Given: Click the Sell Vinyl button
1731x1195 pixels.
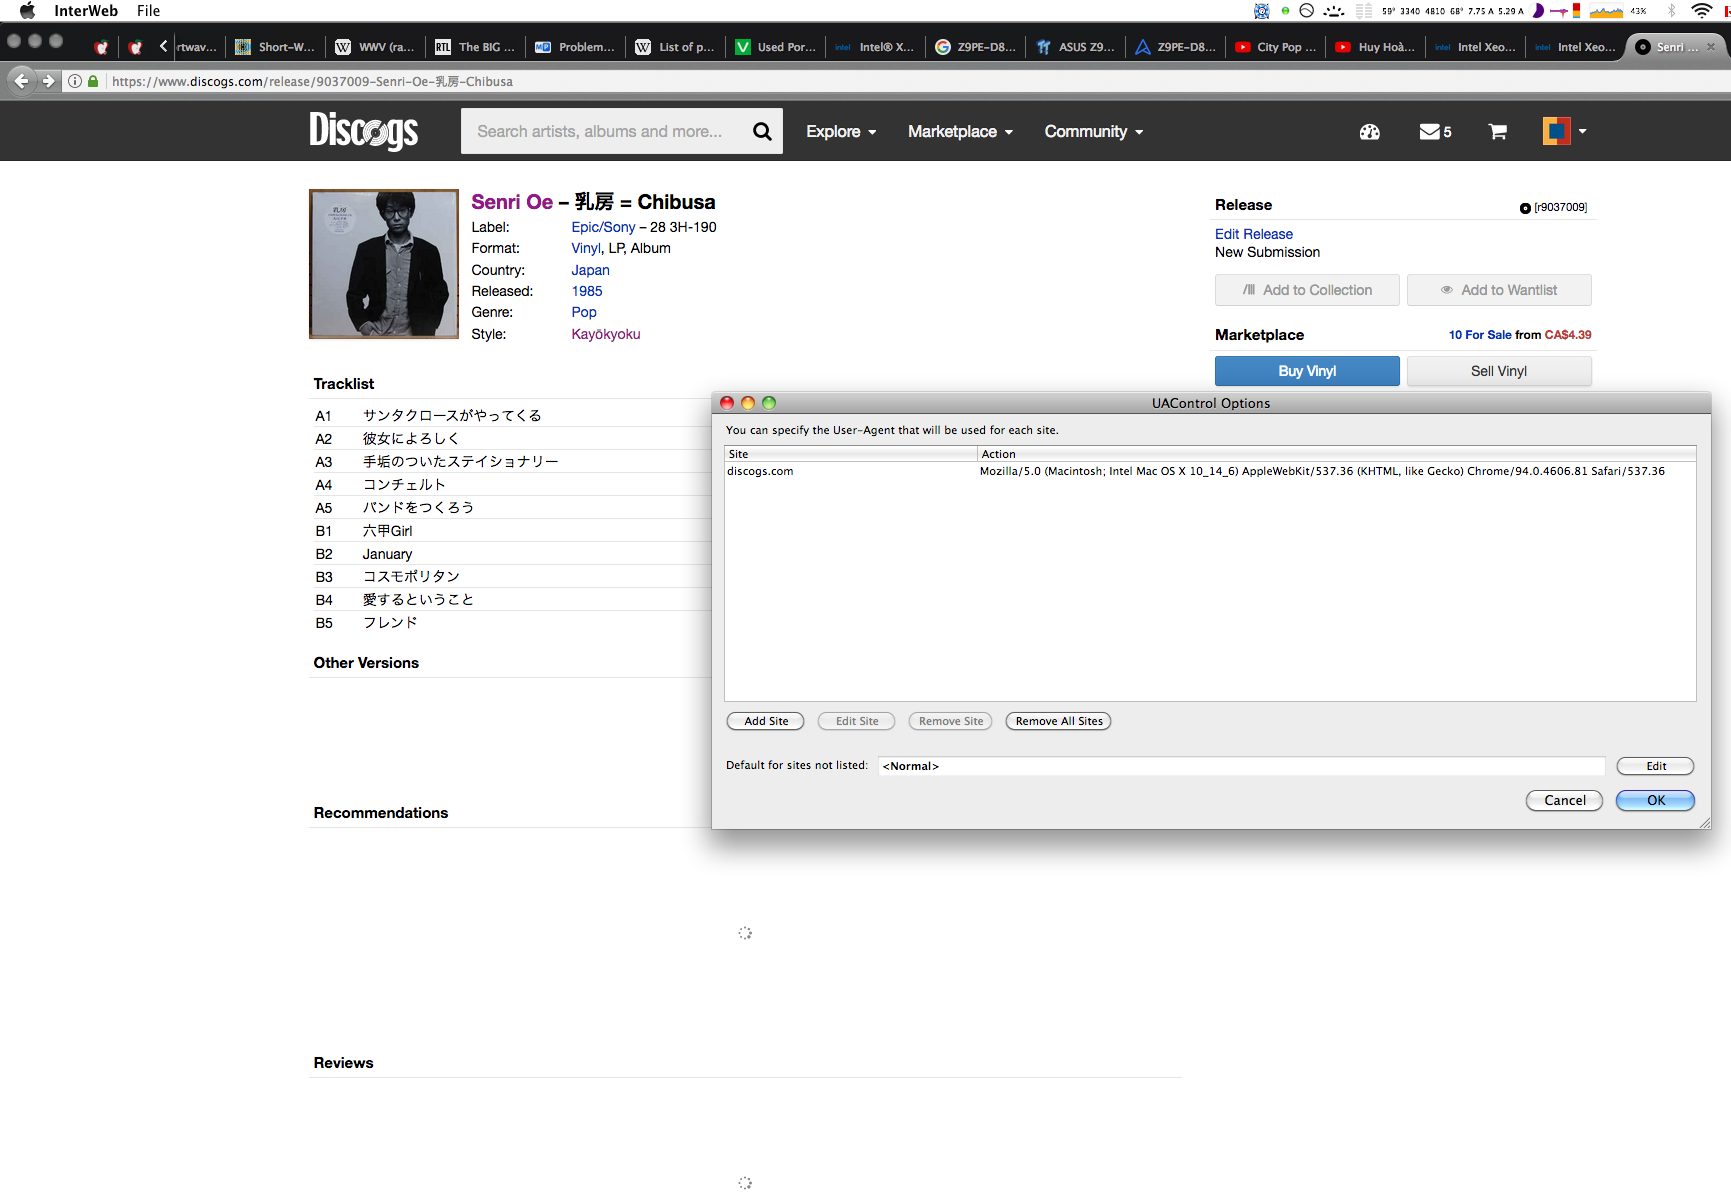Looking at the screenshot, I should tap(1499, 371).
